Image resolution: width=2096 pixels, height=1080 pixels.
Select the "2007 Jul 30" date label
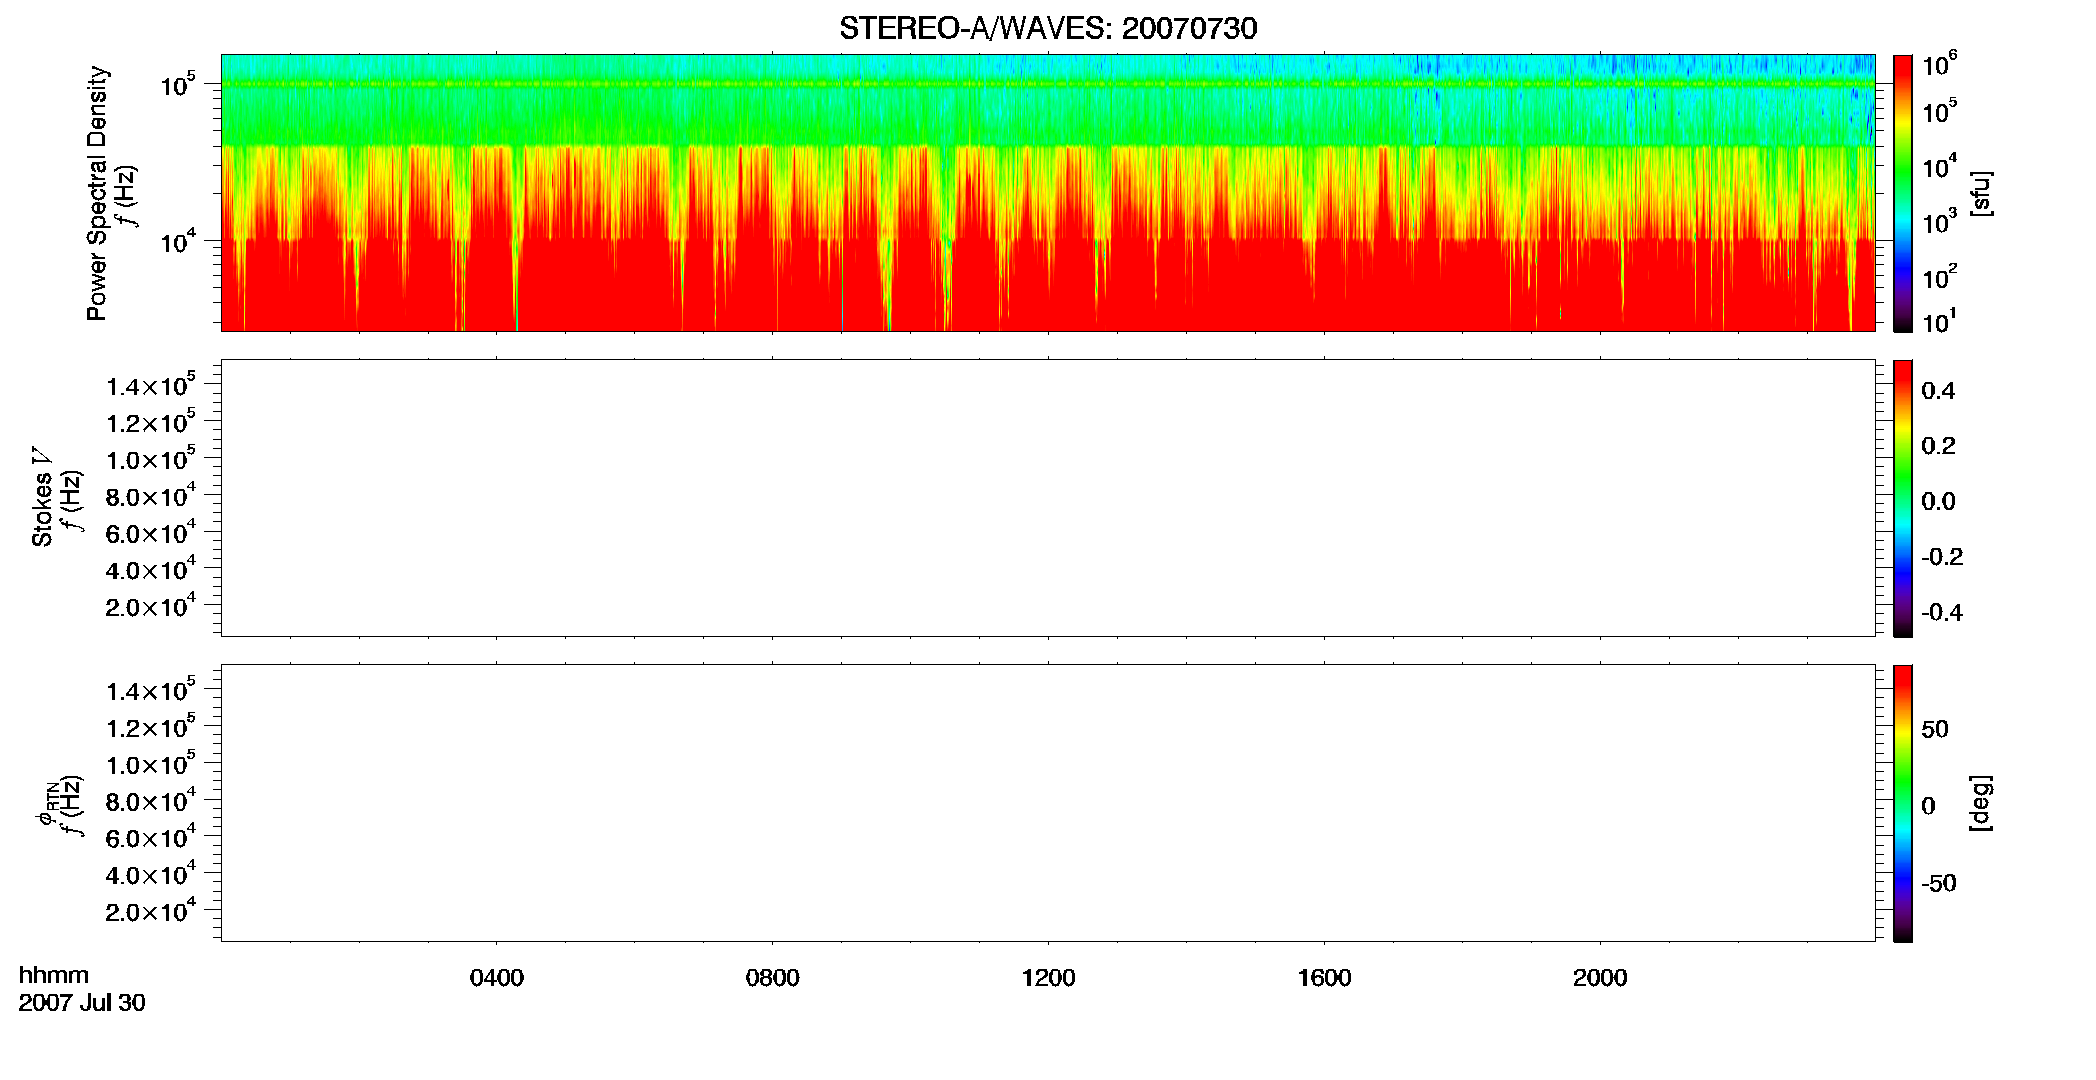click(x=82, y=1002)
